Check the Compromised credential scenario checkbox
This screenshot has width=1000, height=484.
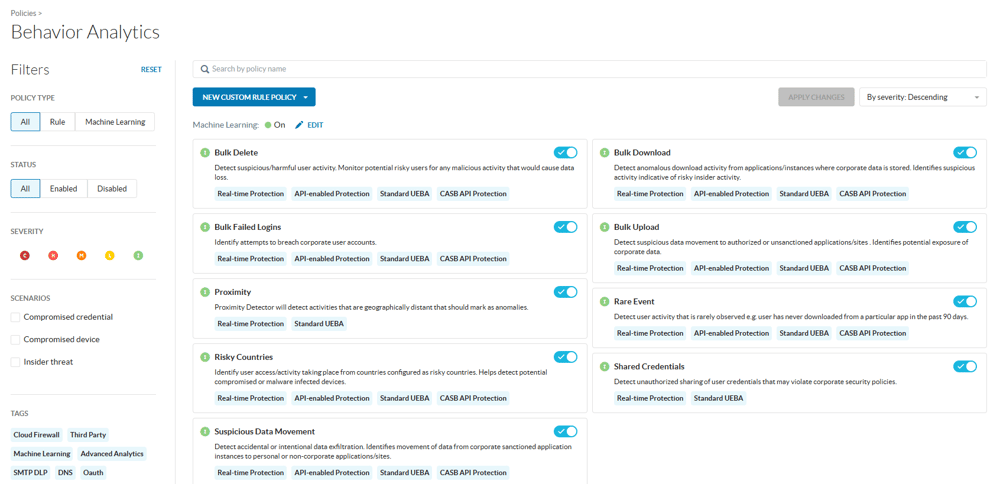pos(16,317)
